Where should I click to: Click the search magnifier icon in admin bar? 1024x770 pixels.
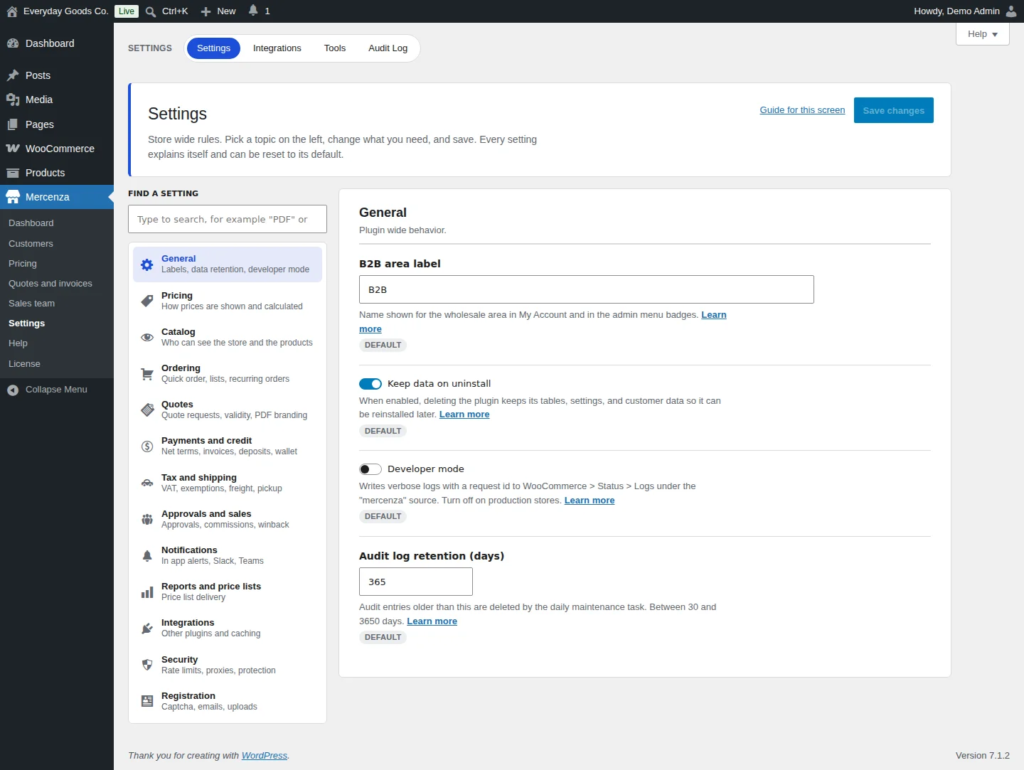point(151,11)
